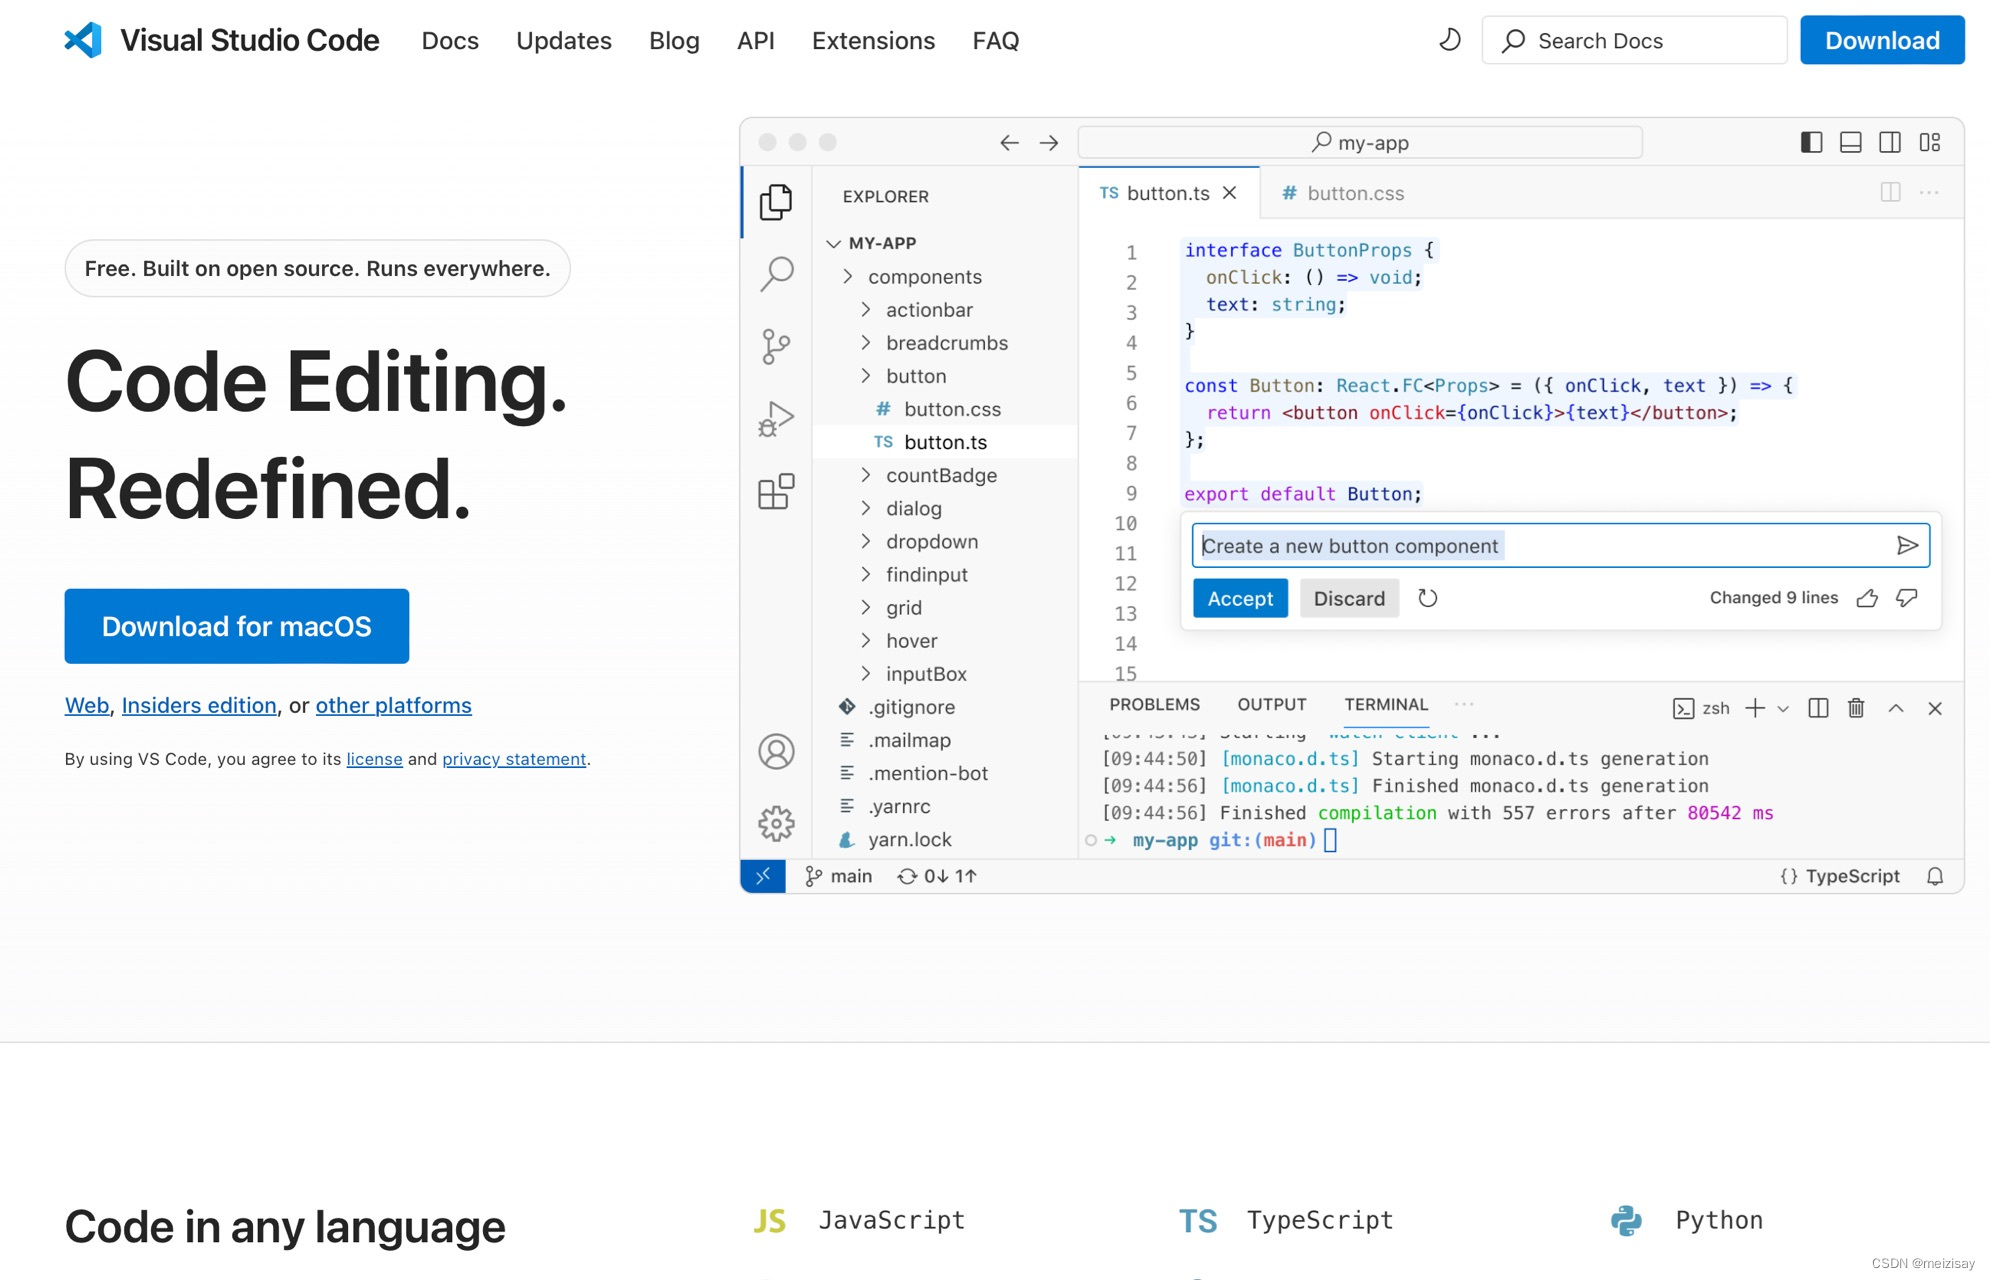Switch to PROBLEMS panel tab
Image resolution: width=1990 pixels, height=1280 pixels.
[1154, 704]
